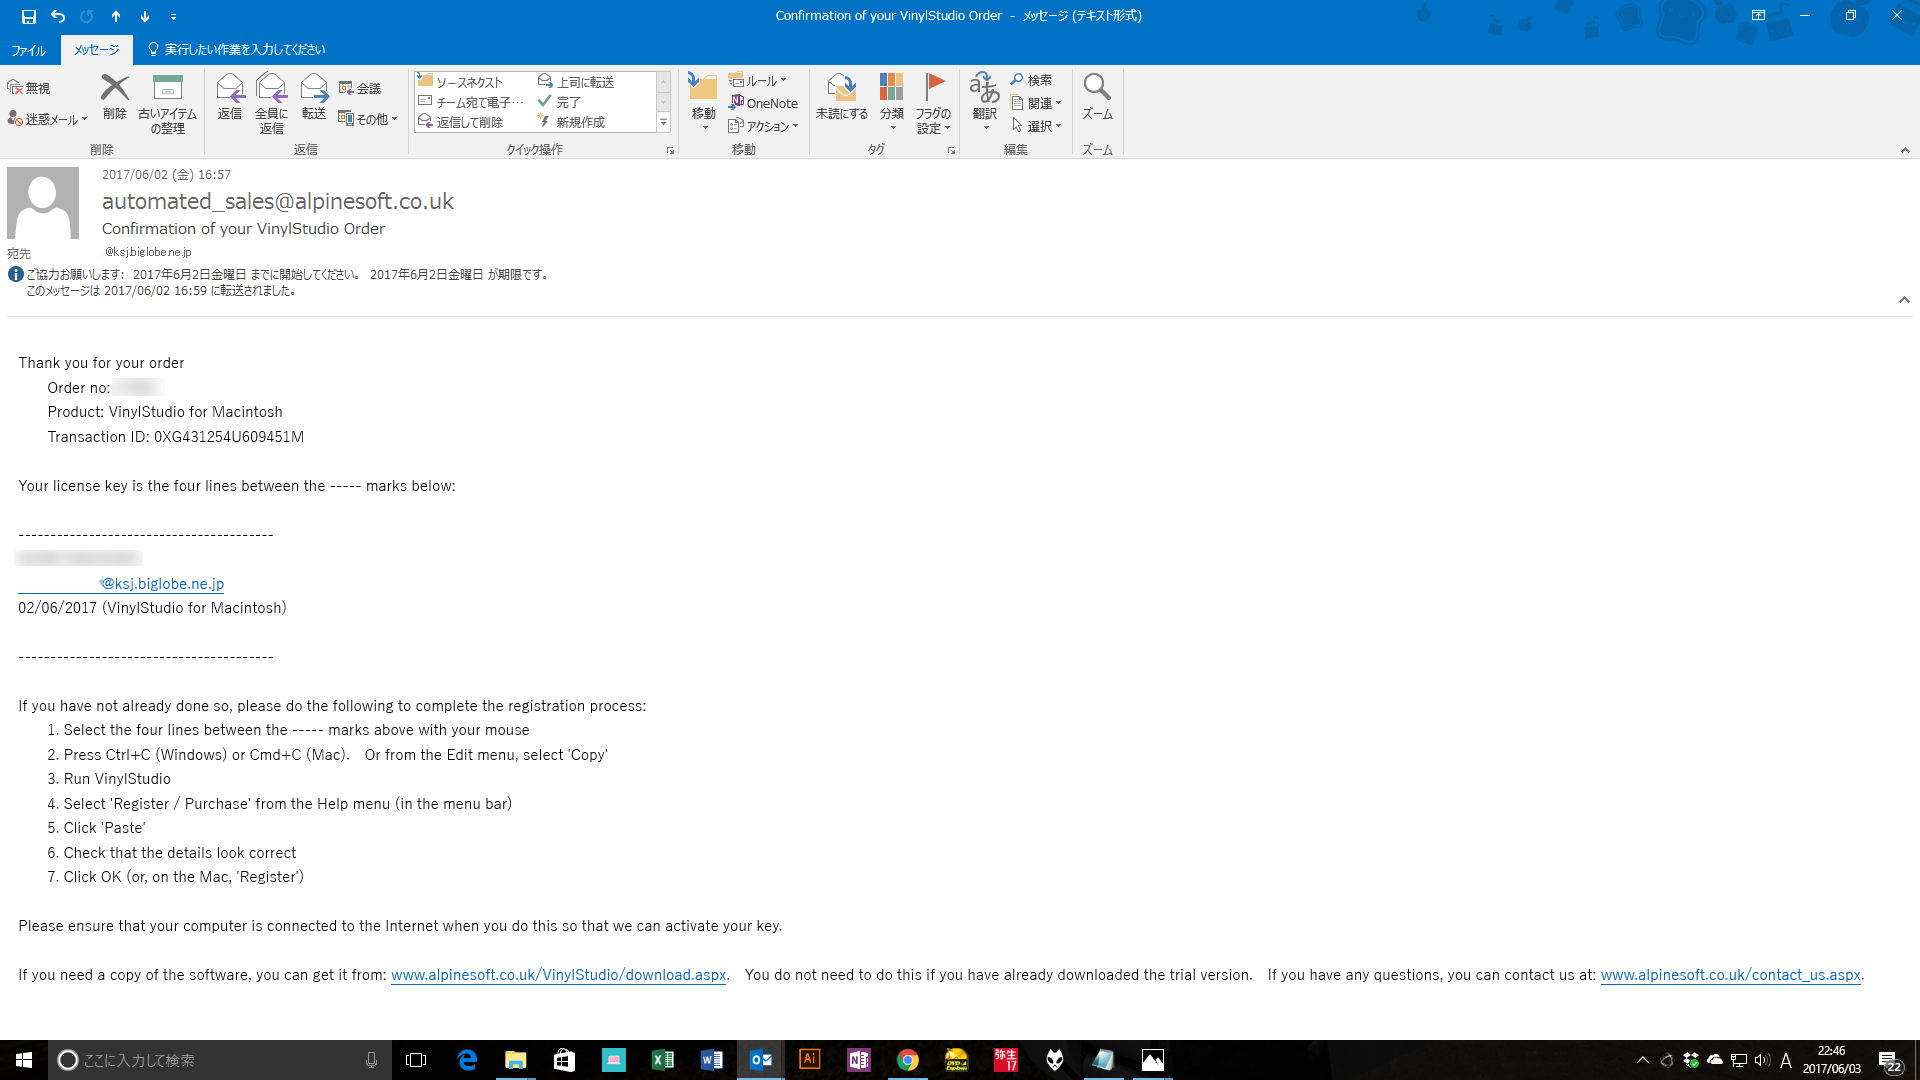Open the 迷惑メール dropdown
The height and width of the screenshot is (1080, 1920).
coord(48,119)
